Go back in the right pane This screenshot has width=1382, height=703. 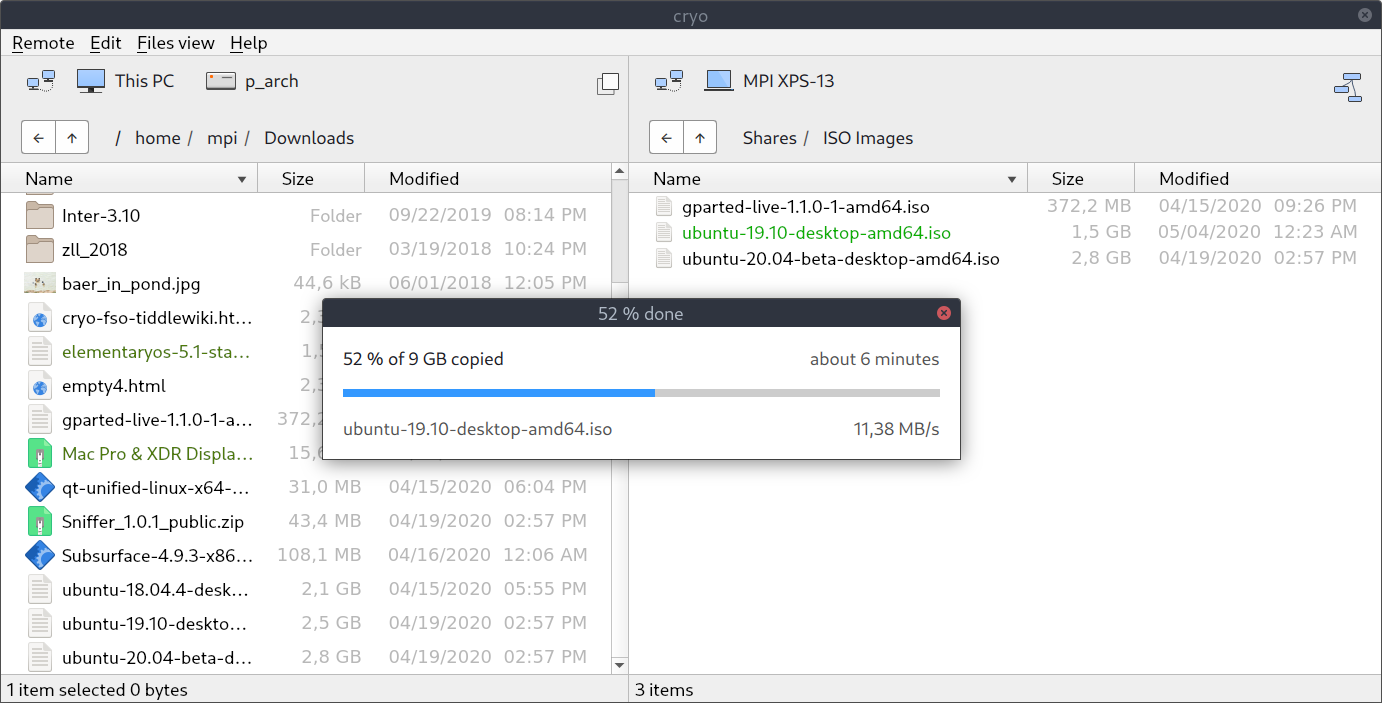point(666,137)
